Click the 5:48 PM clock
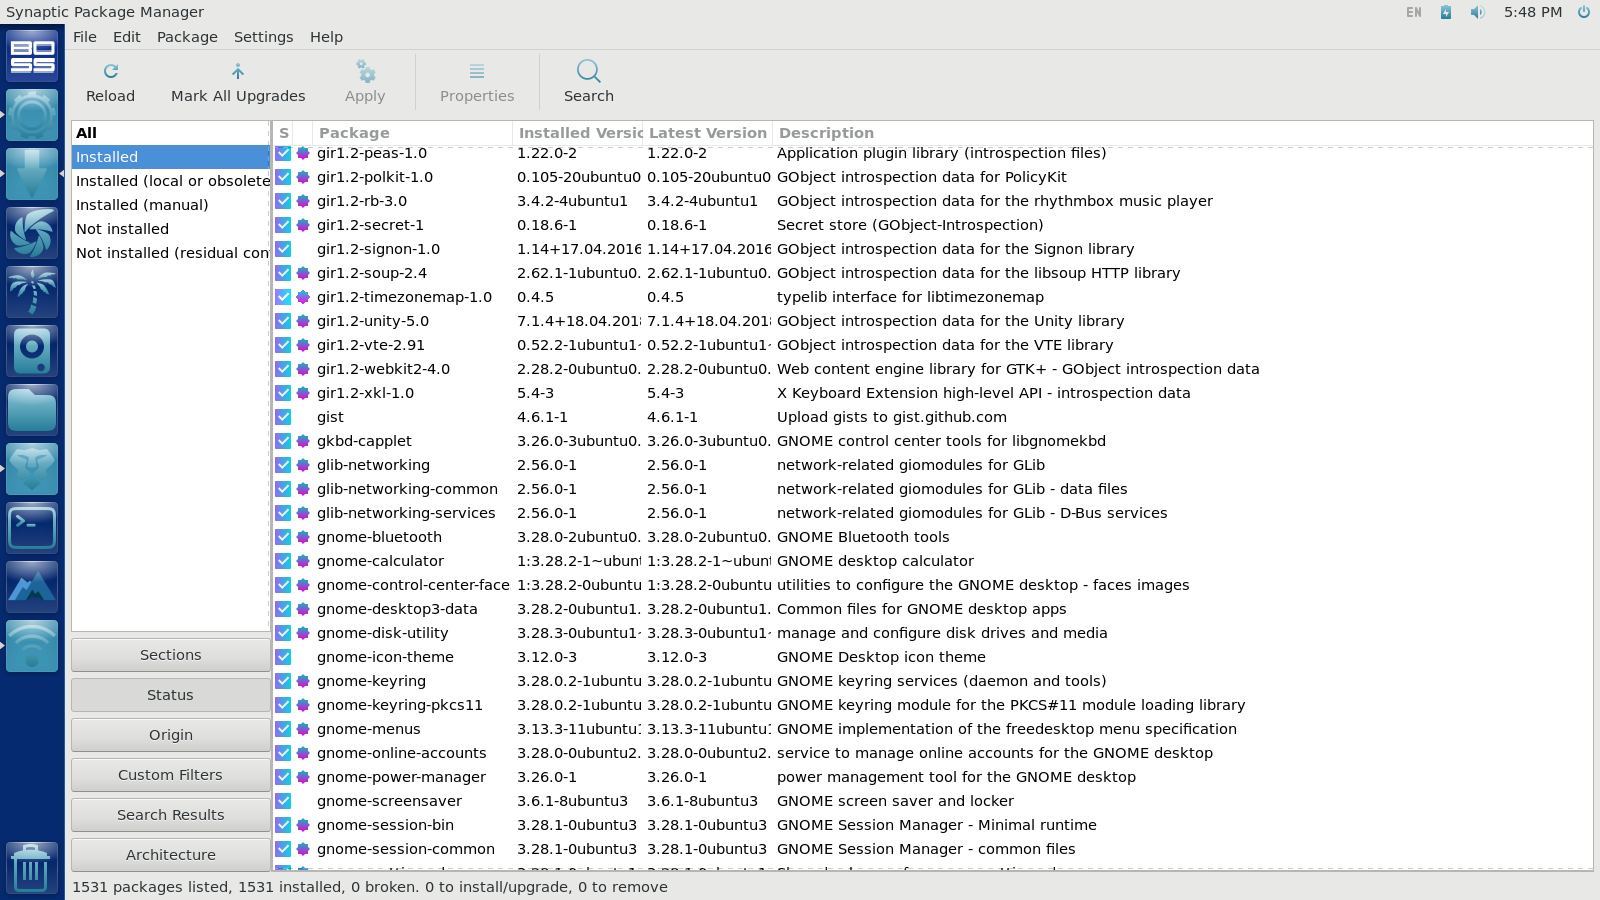This screenshot has height=900, width=1600. 1533,12
